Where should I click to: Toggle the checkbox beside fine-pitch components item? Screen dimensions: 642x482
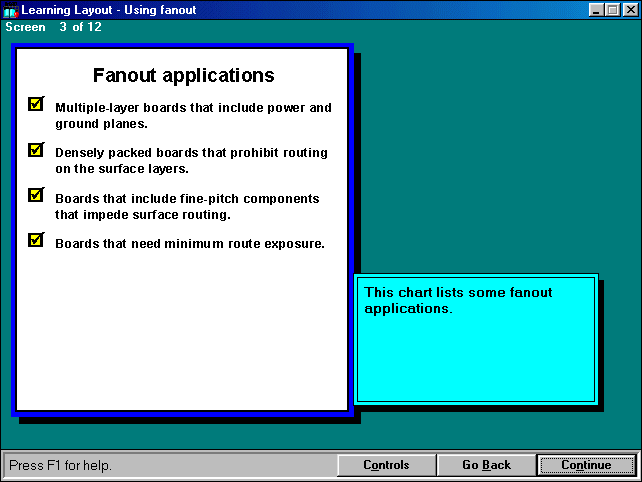pos(36,195)
